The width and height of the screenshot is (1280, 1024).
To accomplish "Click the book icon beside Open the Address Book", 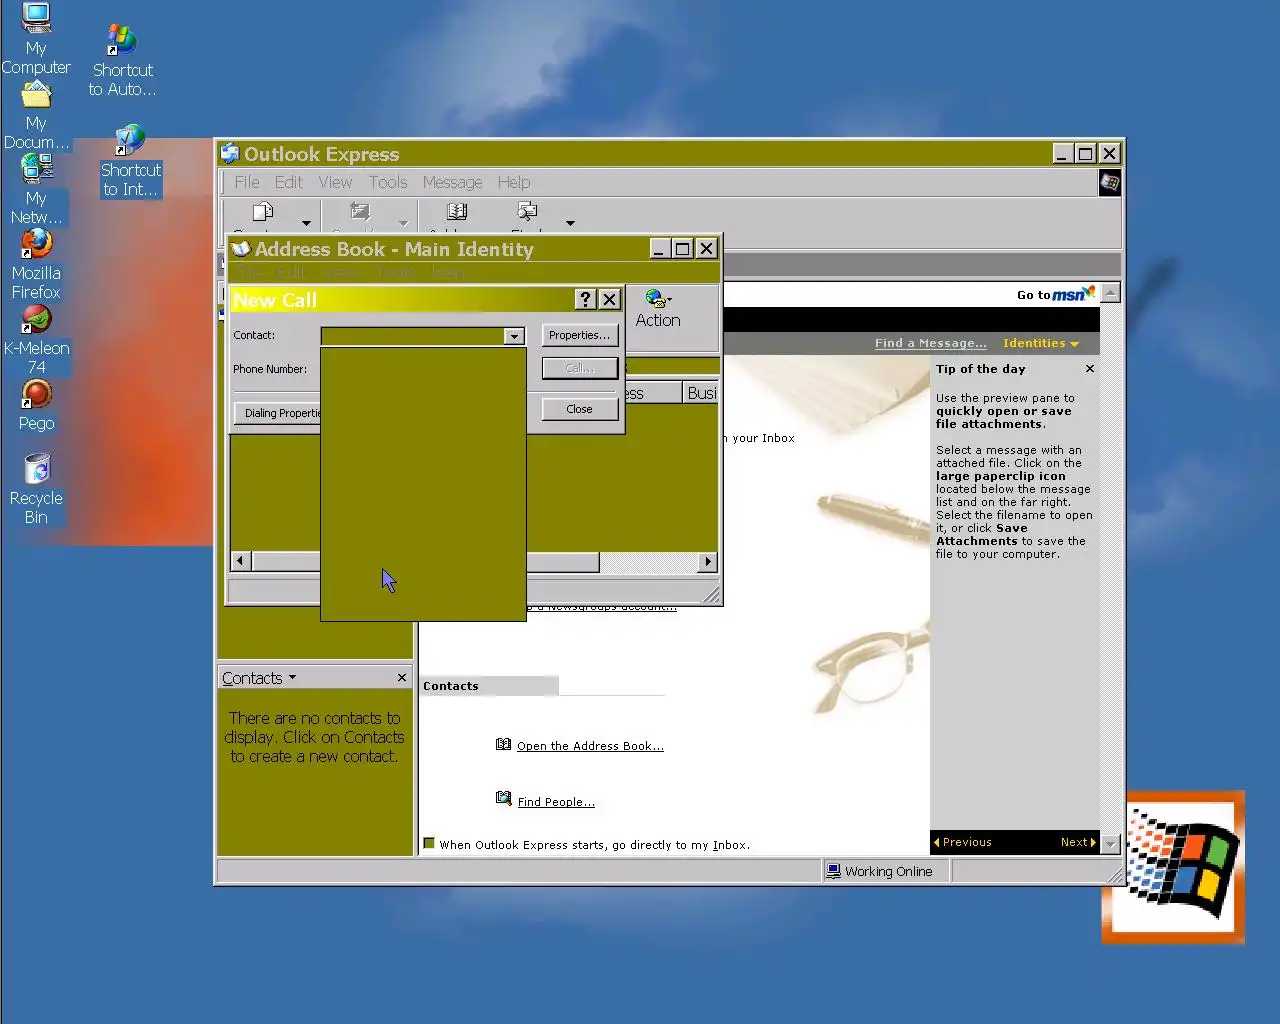I will pos(504,744).
